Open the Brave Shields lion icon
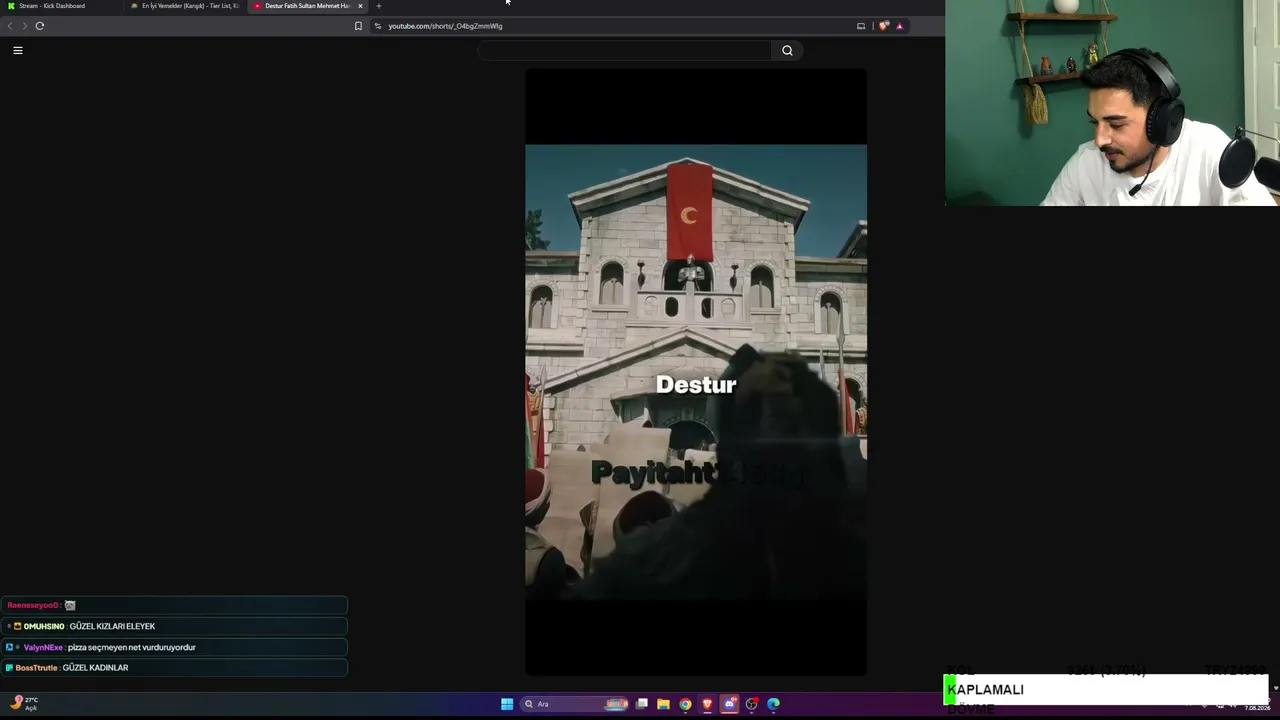Screen dimensions: 1280x720 (x=884, y=26)
